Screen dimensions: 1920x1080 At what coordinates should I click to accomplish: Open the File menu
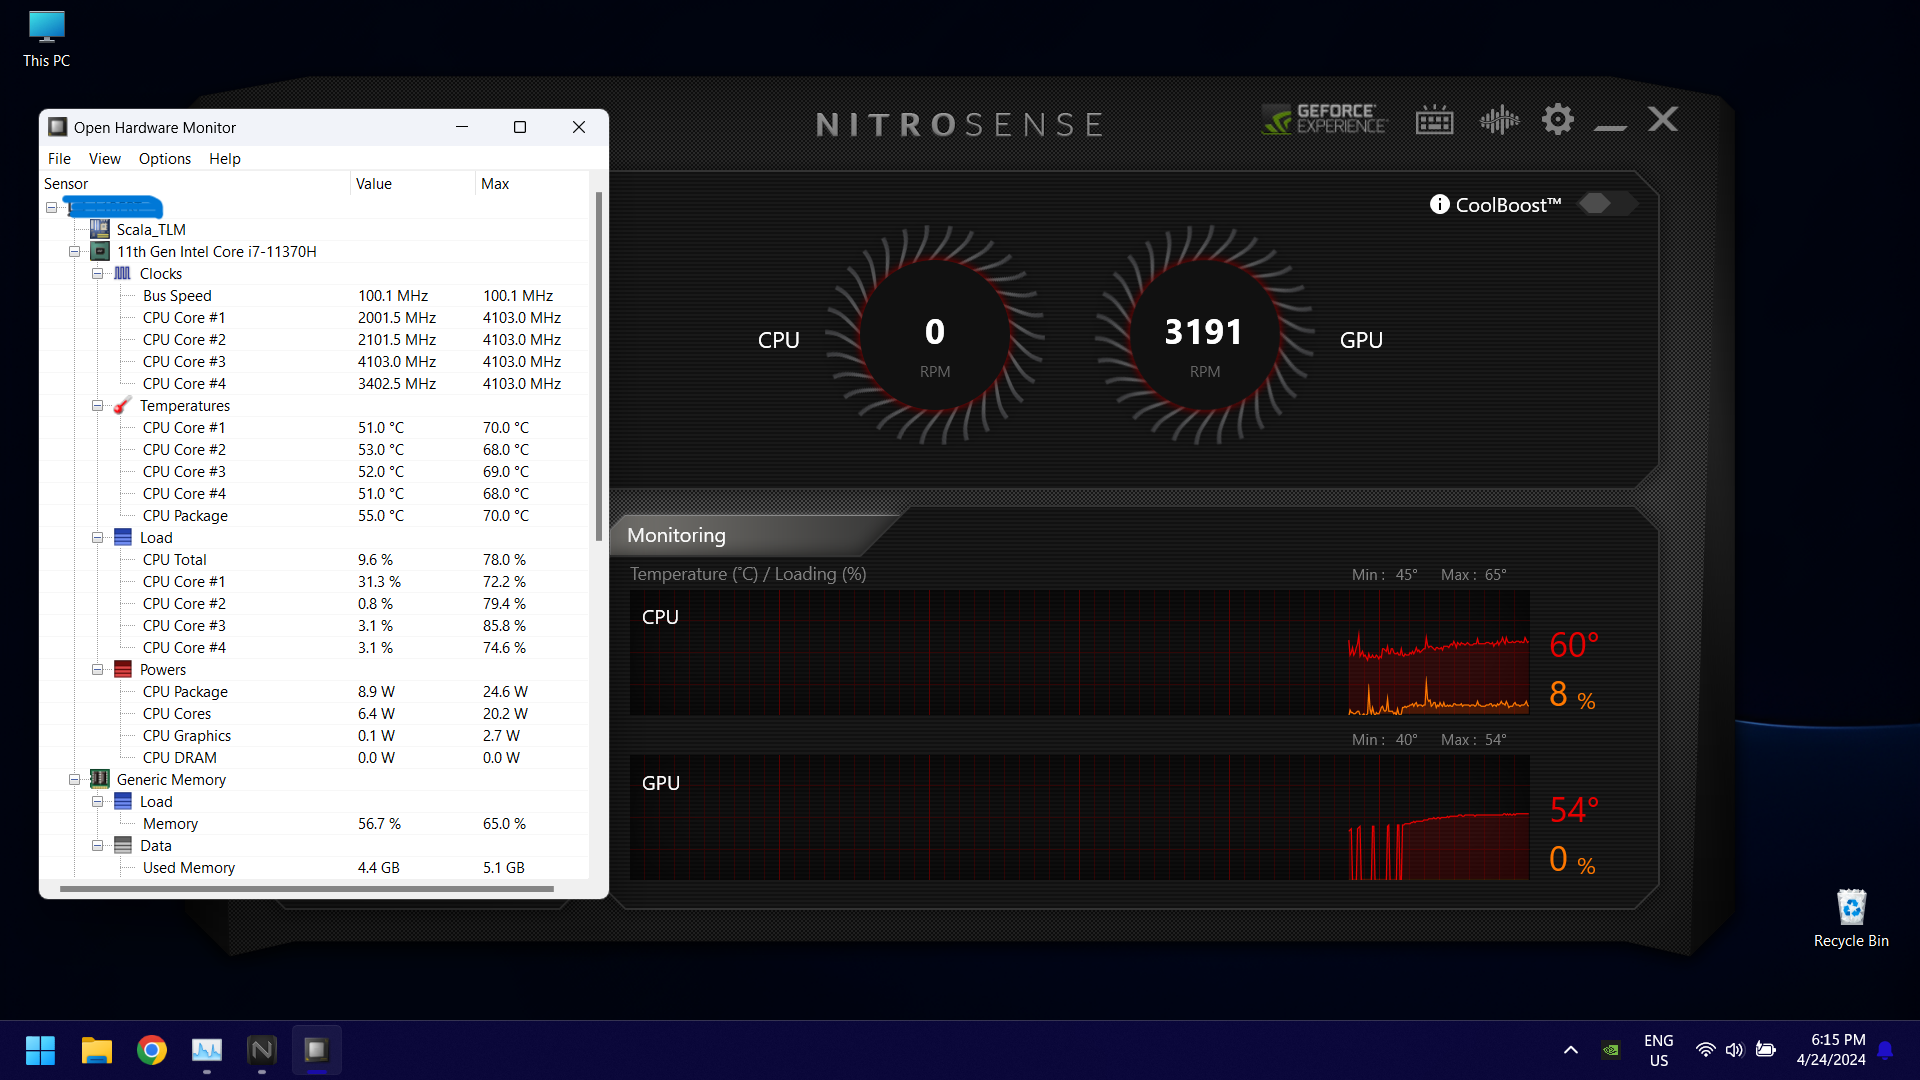[x=59, y=159]
